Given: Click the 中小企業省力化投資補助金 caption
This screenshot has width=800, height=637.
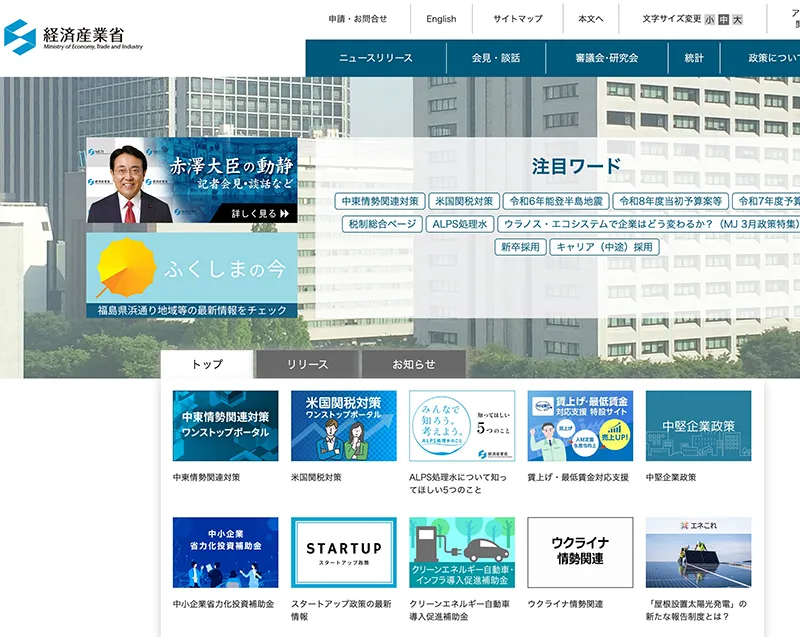Looking at the screenshot, I should tap(223, 604).
